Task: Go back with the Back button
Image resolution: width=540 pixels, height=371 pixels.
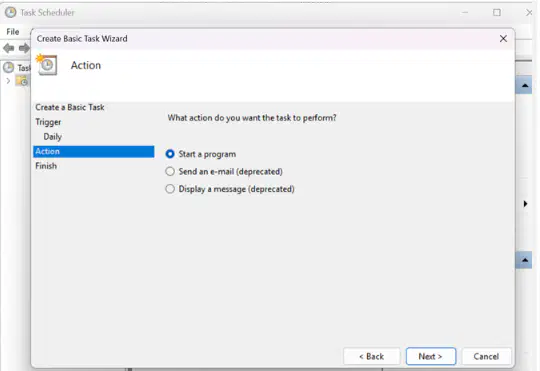Action: [372, 356]
